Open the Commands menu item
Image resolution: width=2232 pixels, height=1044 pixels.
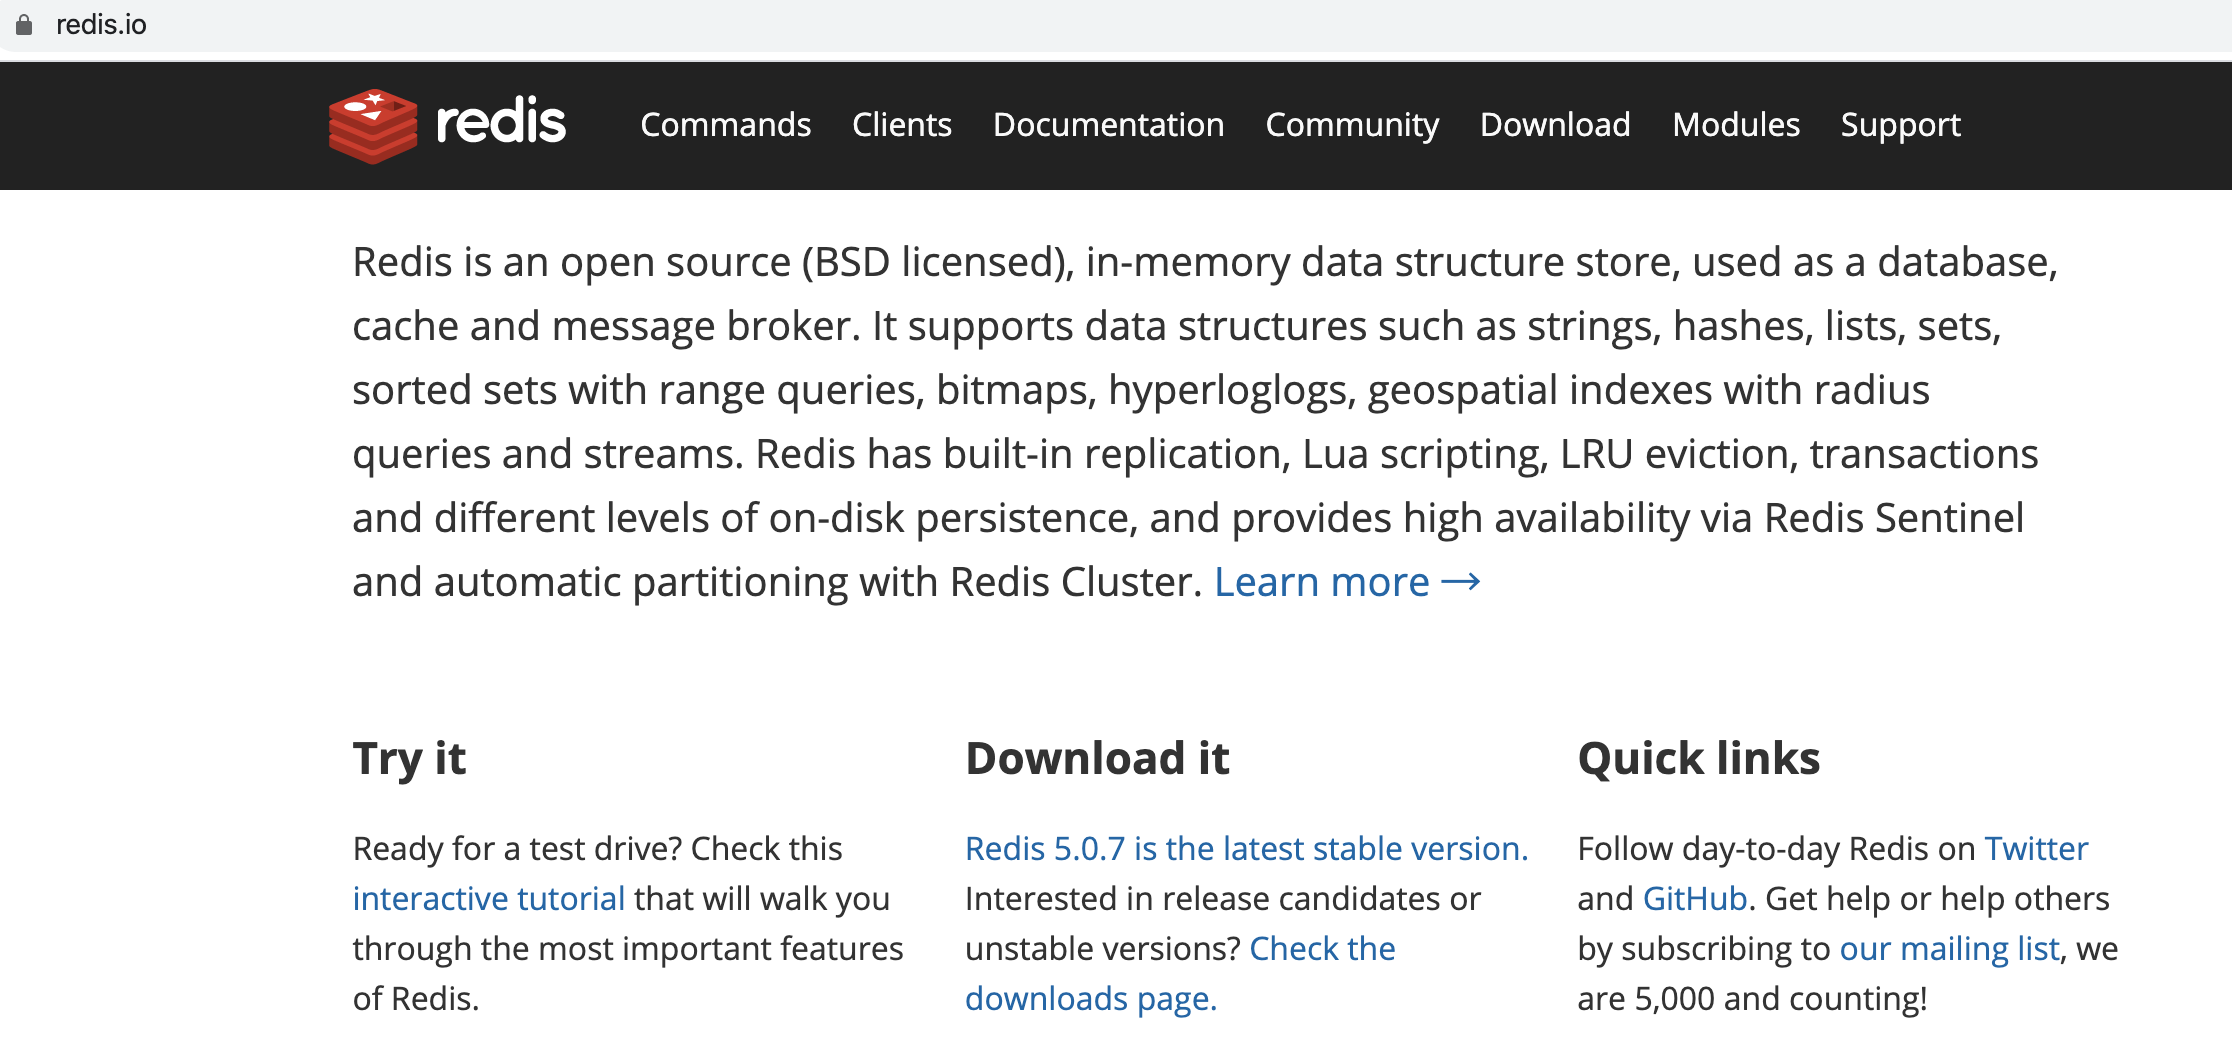coord(726,125)
